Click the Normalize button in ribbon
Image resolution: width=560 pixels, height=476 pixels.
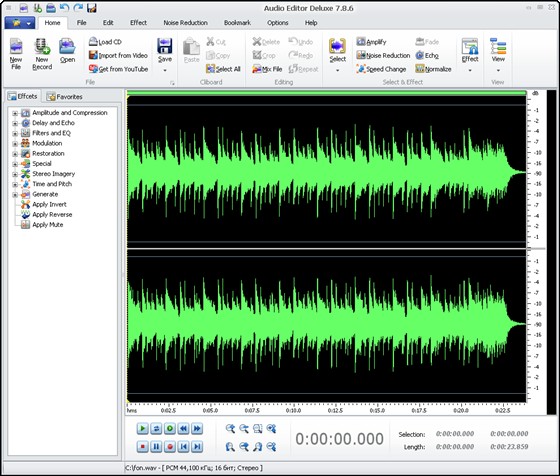tap(433, 69)
